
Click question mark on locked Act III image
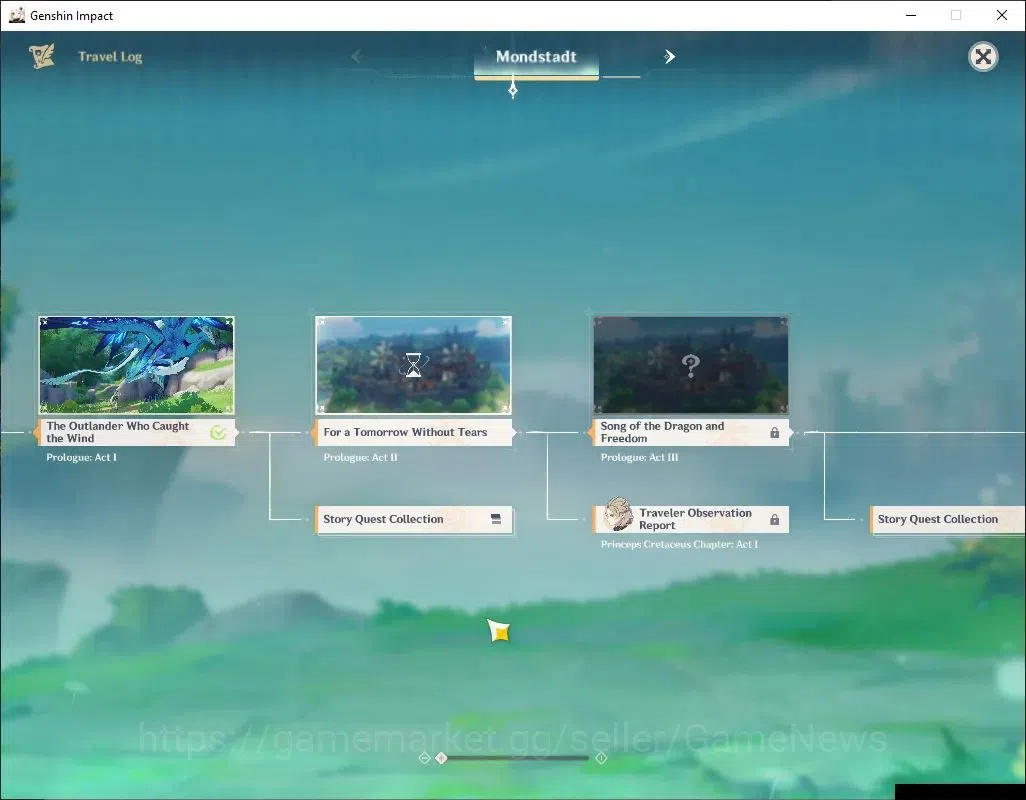click(x=690, y=366)
